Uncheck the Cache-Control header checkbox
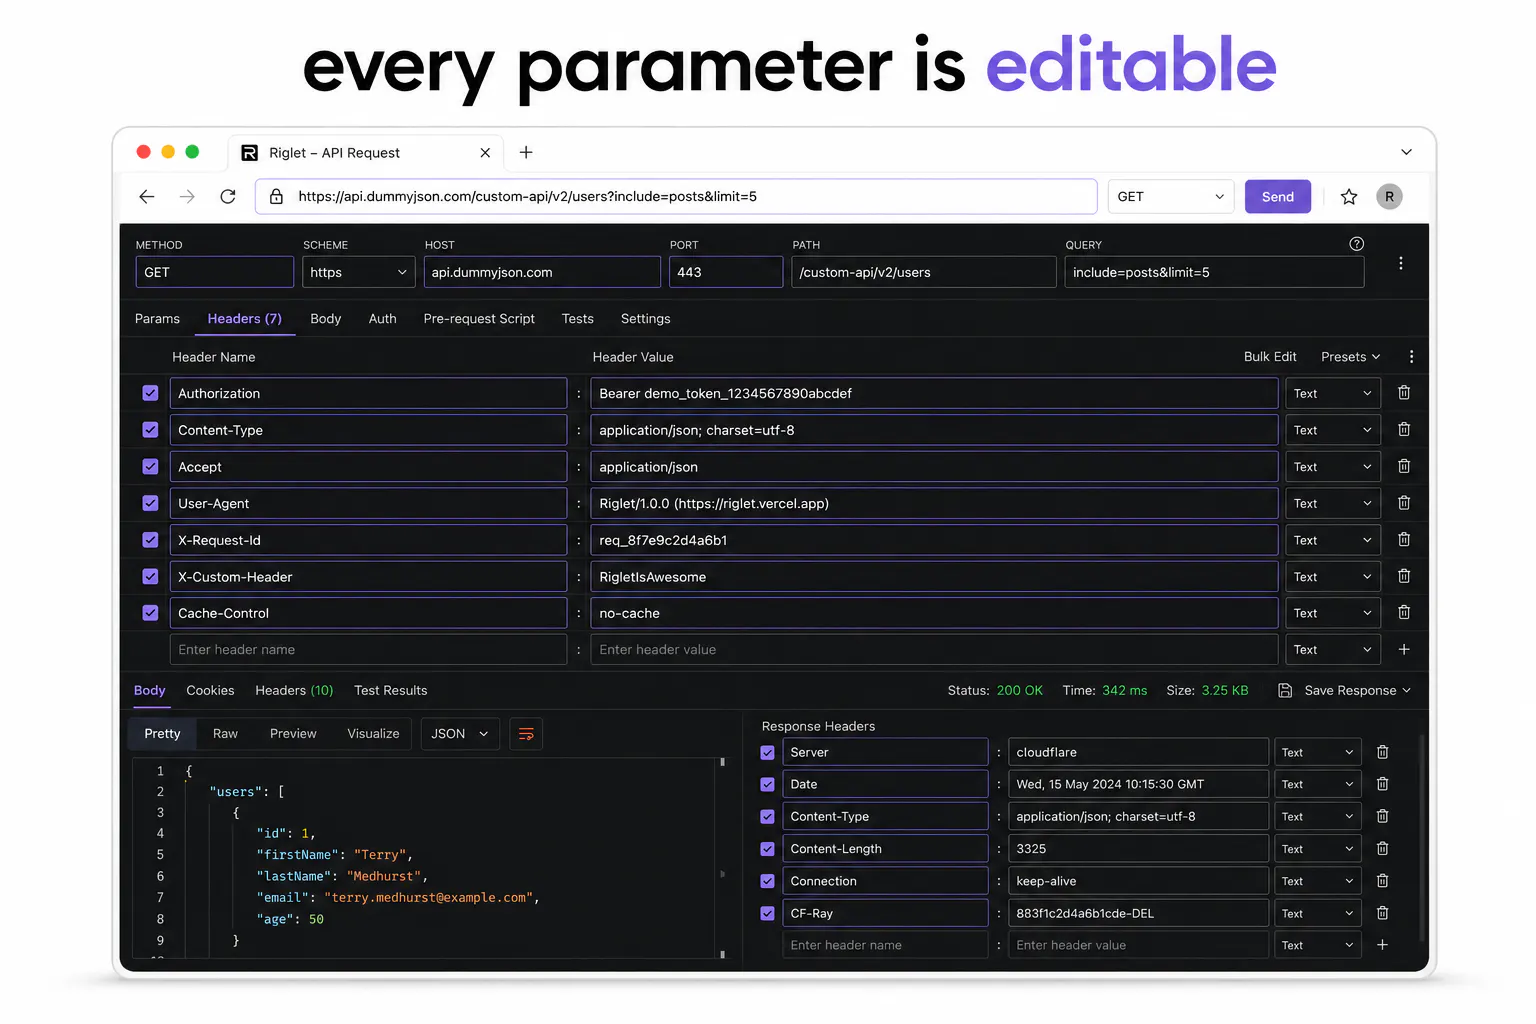Viewport: 1536px width, 1024px height. 150,613
